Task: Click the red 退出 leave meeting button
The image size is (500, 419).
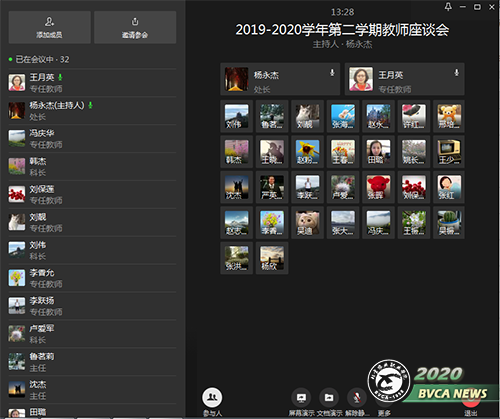Action: pyautogui.click(x=470, y=400)
